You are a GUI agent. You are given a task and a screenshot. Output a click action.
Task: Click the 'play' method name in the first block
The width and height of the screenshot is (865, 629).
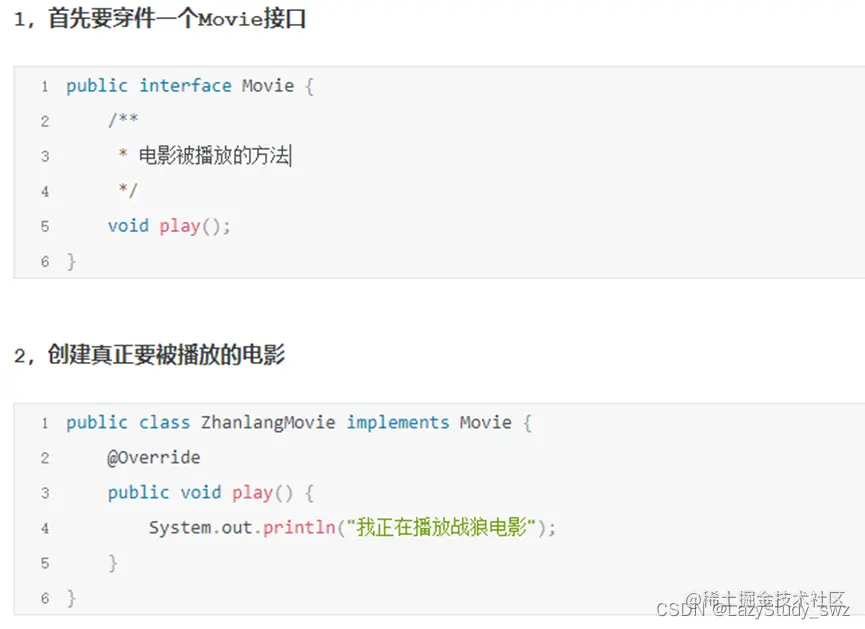[180, 227]
